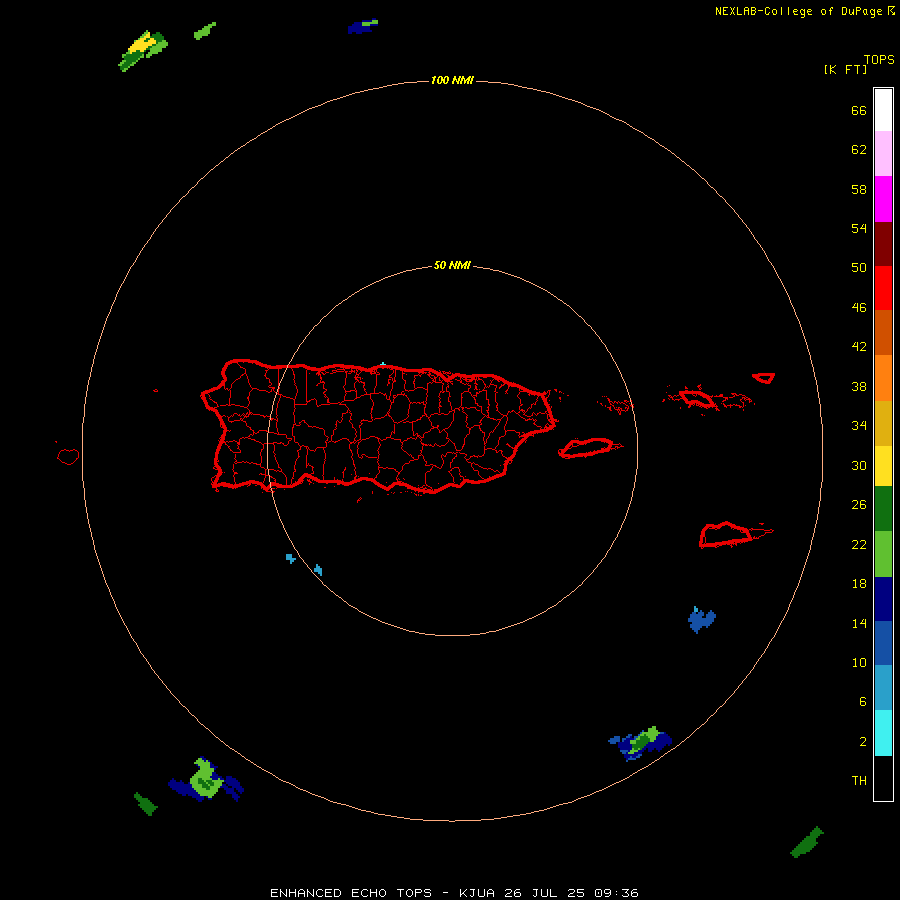The image size is (900, 900).
Task: Click the '18' scale label
Action: pyautogui.click(x=859, y=584)
